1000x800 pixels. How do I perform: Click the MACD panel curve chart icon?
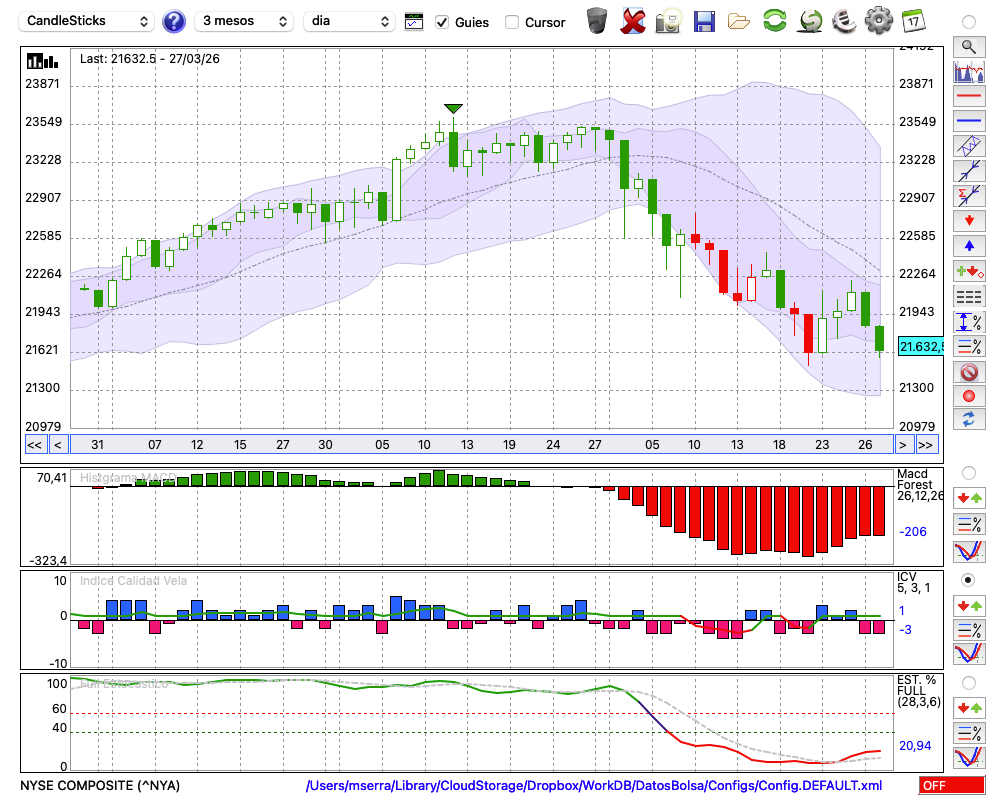[969, 551]
